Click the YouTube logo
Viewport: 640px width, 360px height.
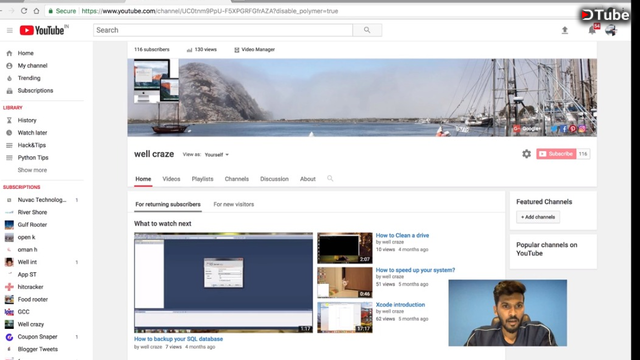coord(44,30)
